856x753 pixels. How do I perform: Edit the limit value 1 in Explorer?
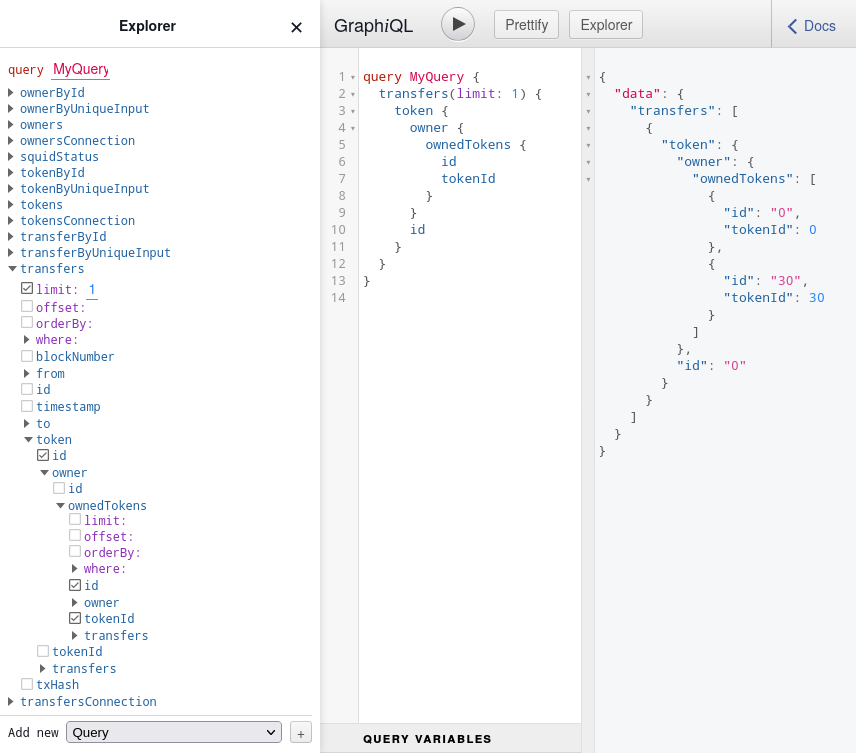pos(92,289)
